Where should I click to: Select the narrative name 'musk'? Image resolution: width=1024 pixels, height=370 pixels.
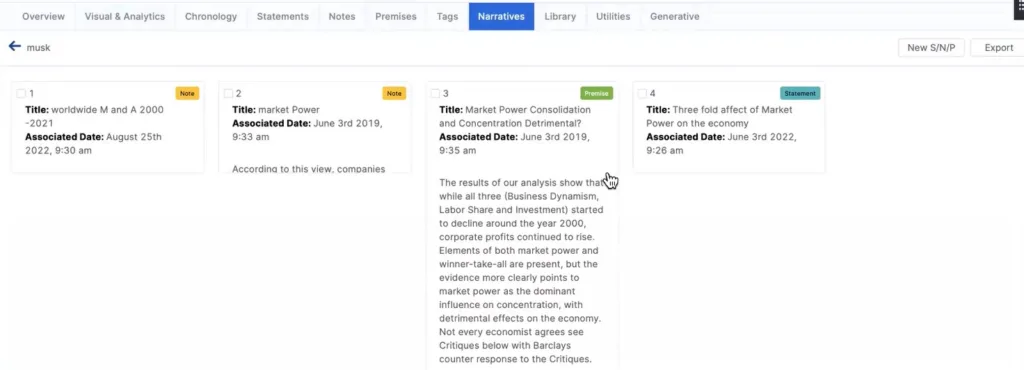click(39, 48)
